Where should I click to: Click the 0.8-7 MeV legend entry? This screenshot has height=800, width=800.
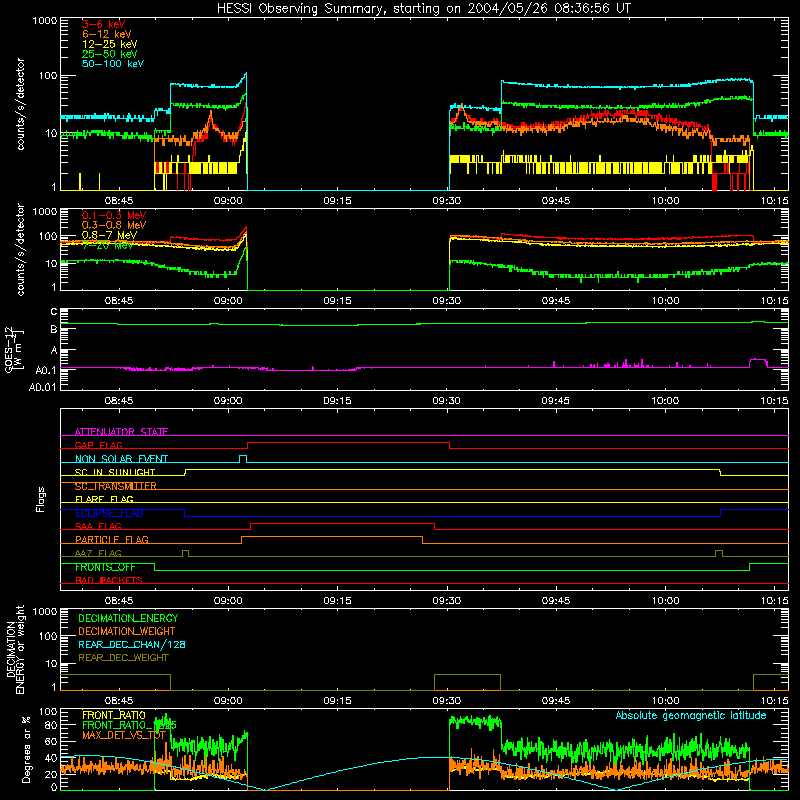point(109,235)
